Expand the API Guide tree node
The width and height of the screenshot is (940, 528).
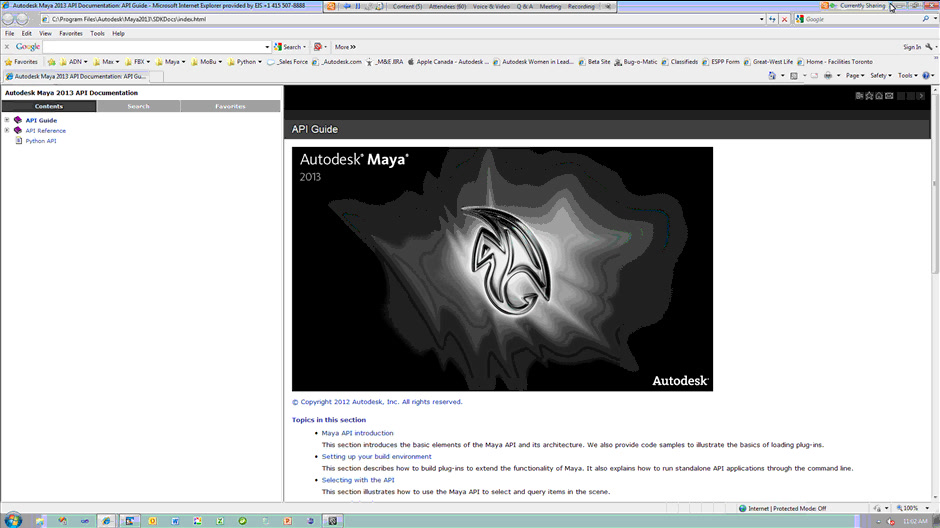point(7,120)
